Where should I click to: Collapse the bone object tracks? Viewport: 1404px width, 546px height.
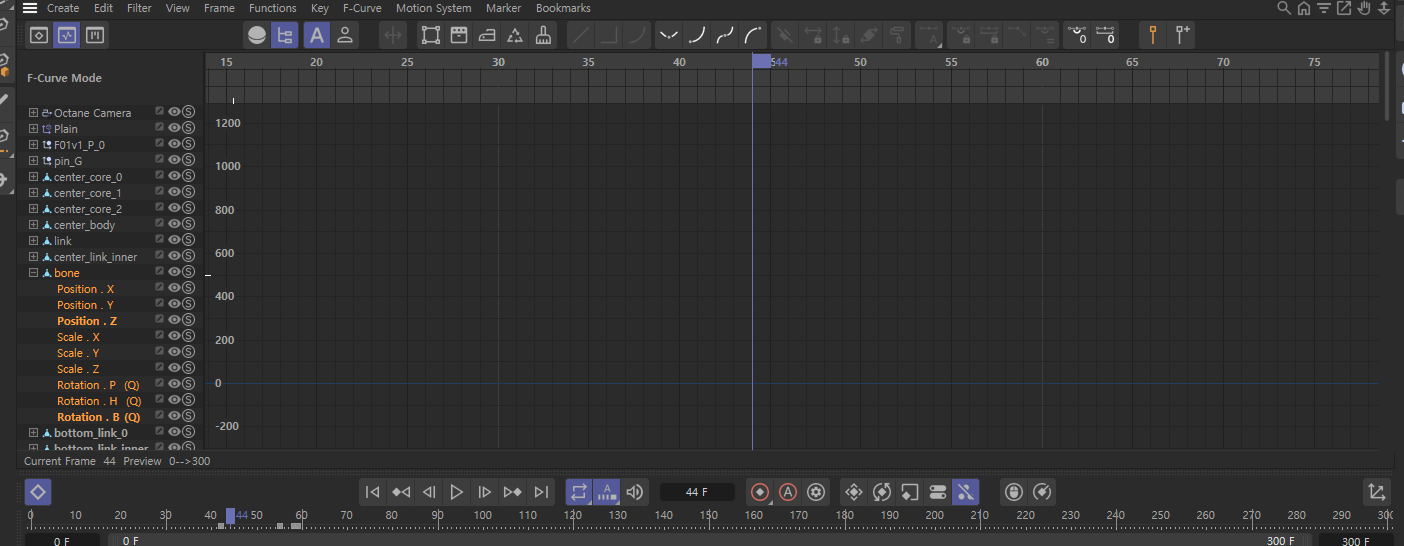pyautogui.click(x=33, y=273)
